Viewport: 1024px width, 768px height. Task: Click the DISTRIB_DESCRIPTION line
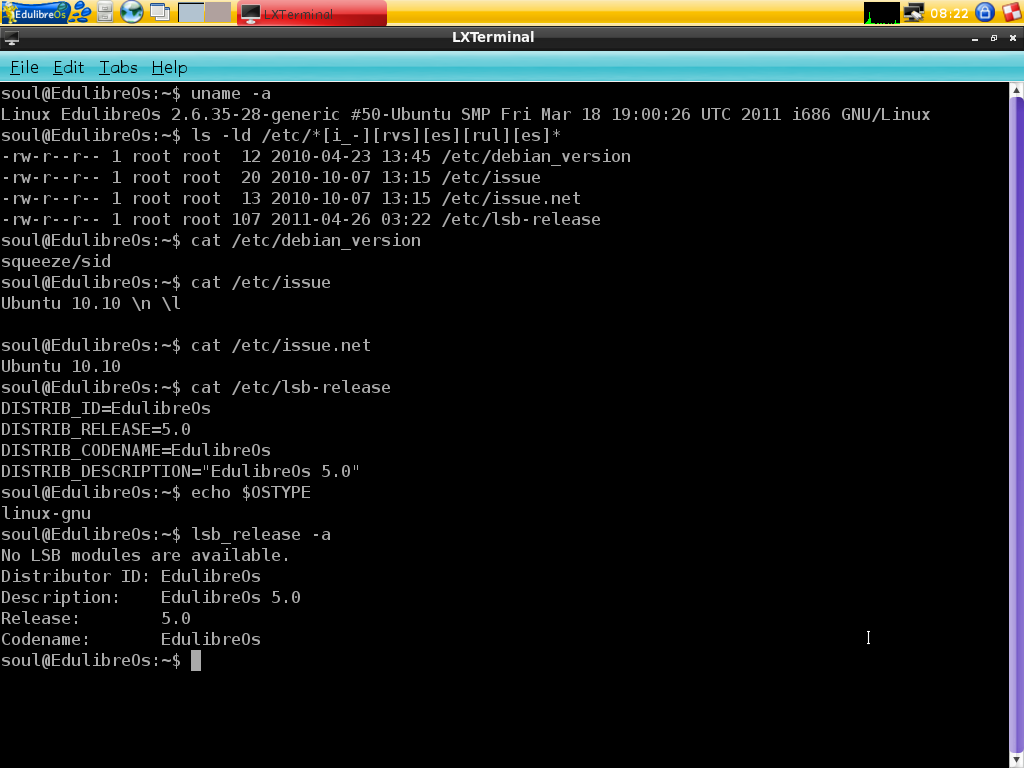pyautogui.click(x=180, y=471)
